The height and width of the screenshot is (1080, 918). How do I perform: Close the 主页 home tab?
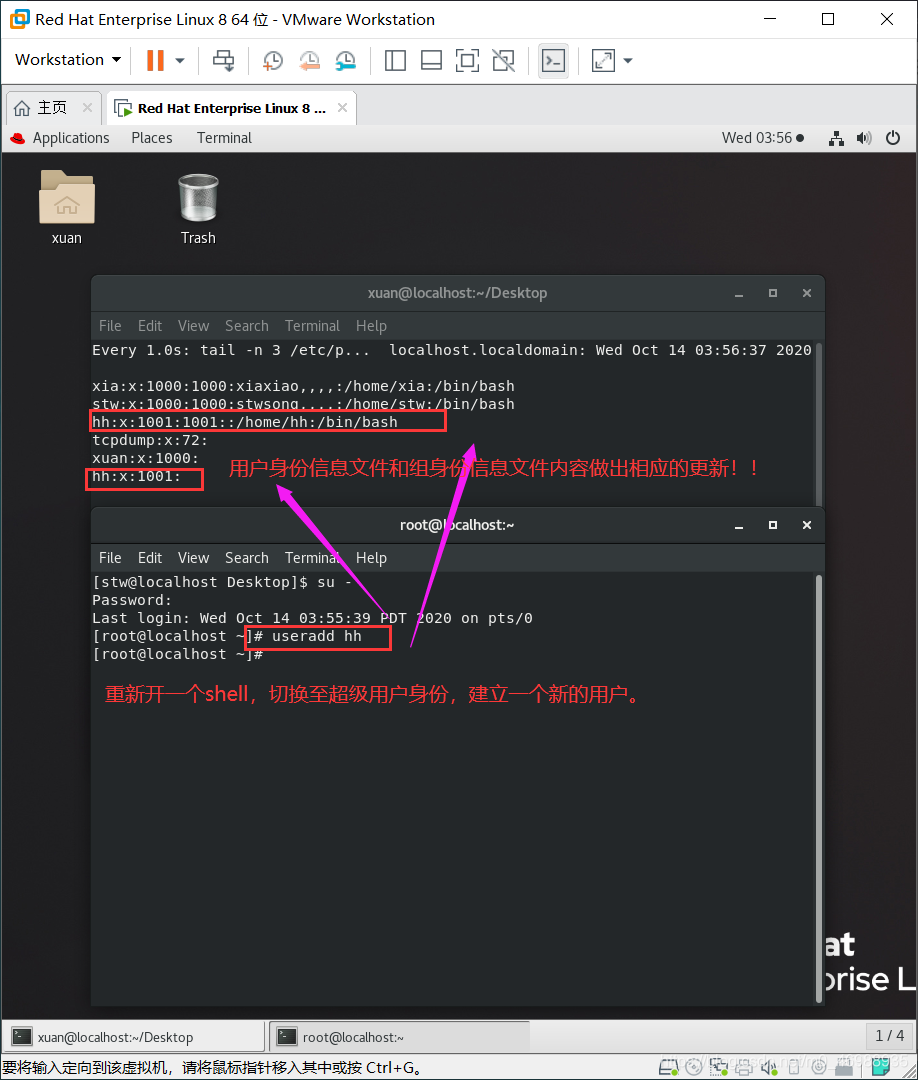[x=87, y=107]
